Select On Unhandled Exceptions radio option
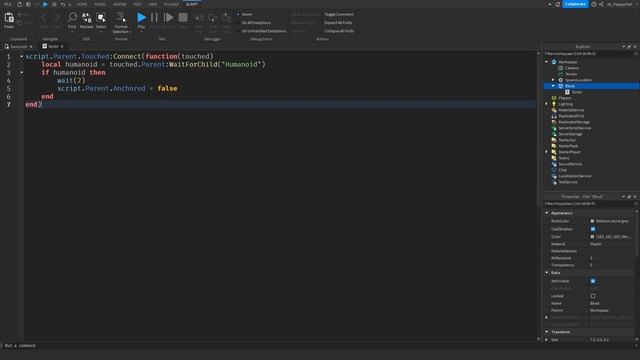Screen dimensions: 640x360 238,31
